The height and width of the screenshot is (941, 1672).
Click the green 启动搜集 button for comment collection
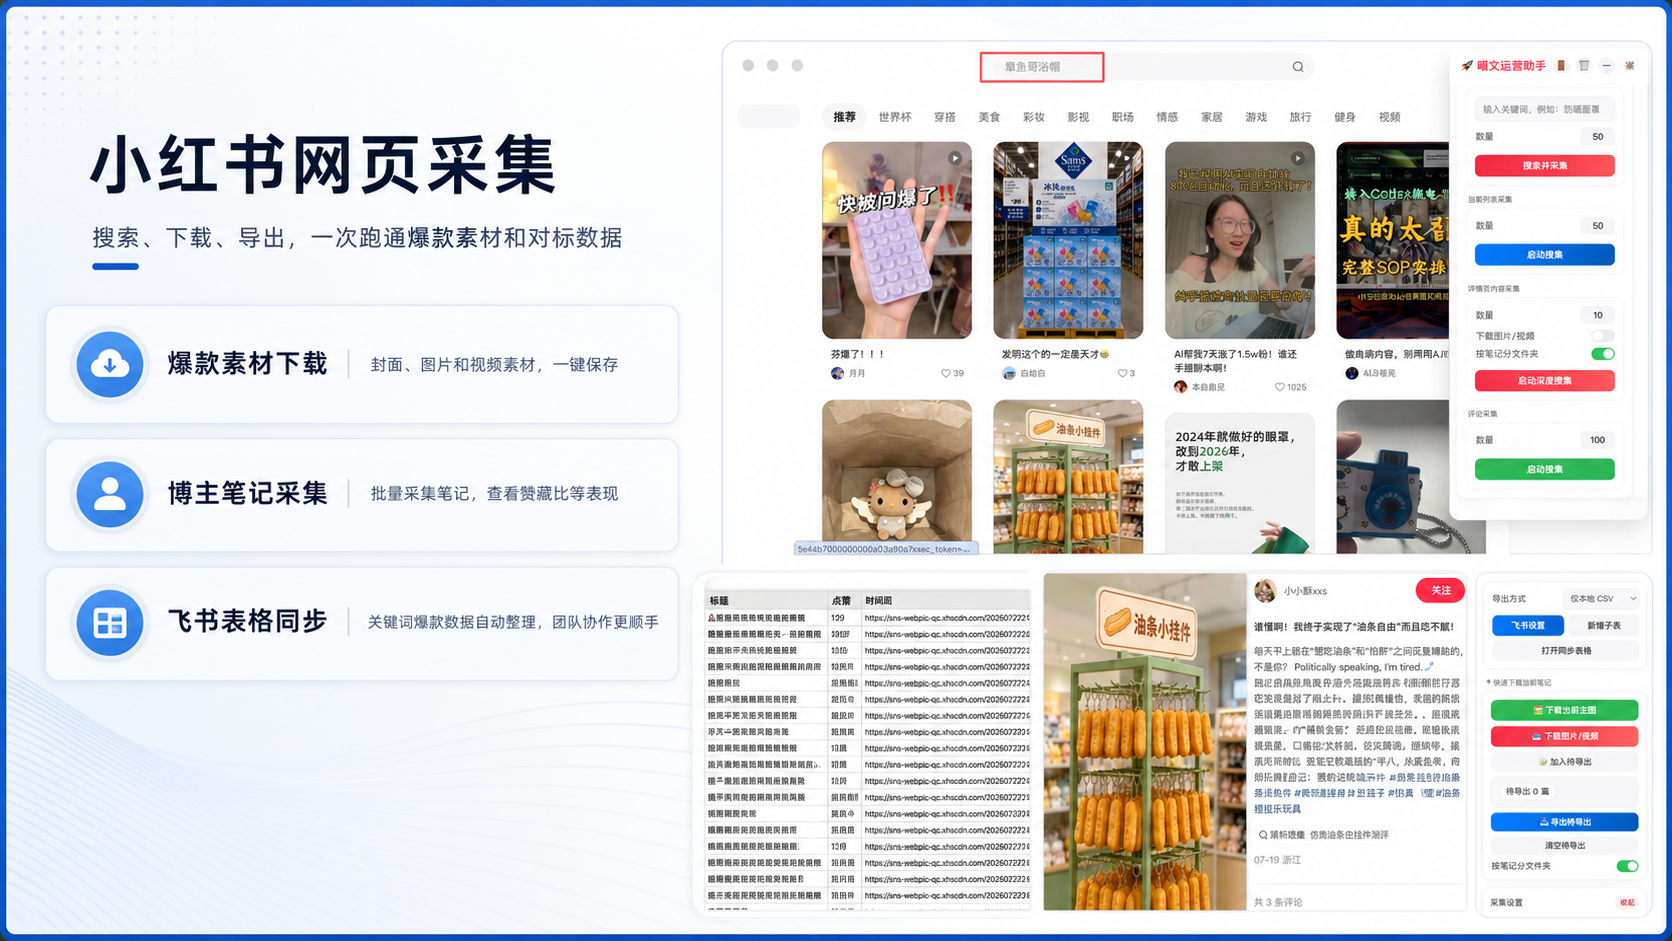click(1544, 469)
